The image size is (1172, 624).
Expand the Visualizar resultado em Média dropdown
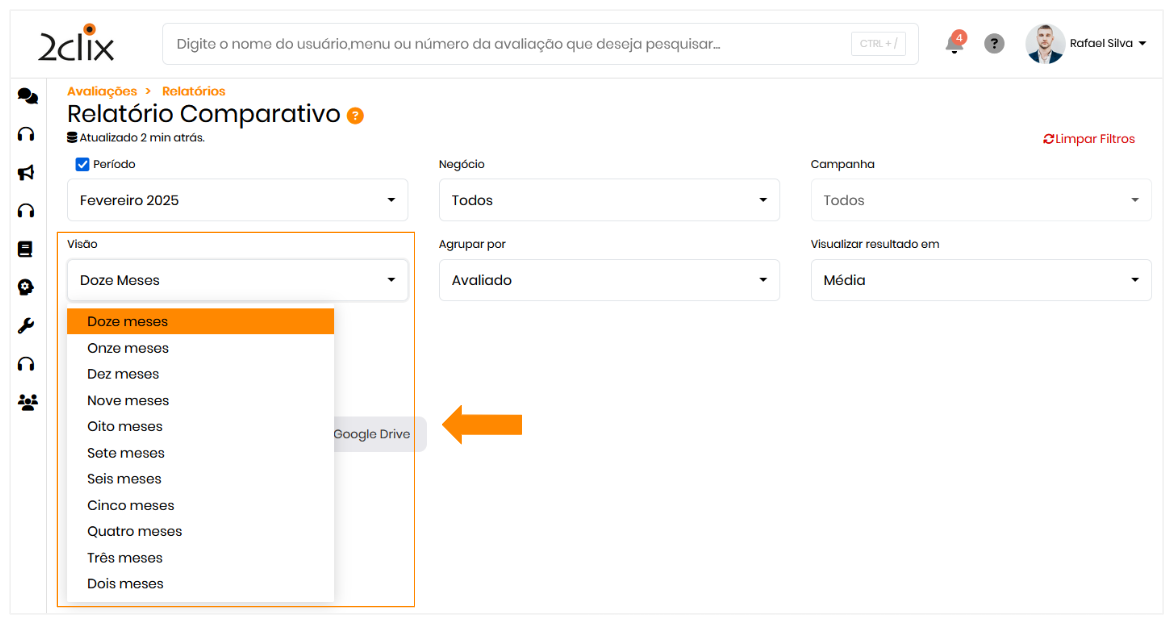pyautogui.click(x=979, y=280)
